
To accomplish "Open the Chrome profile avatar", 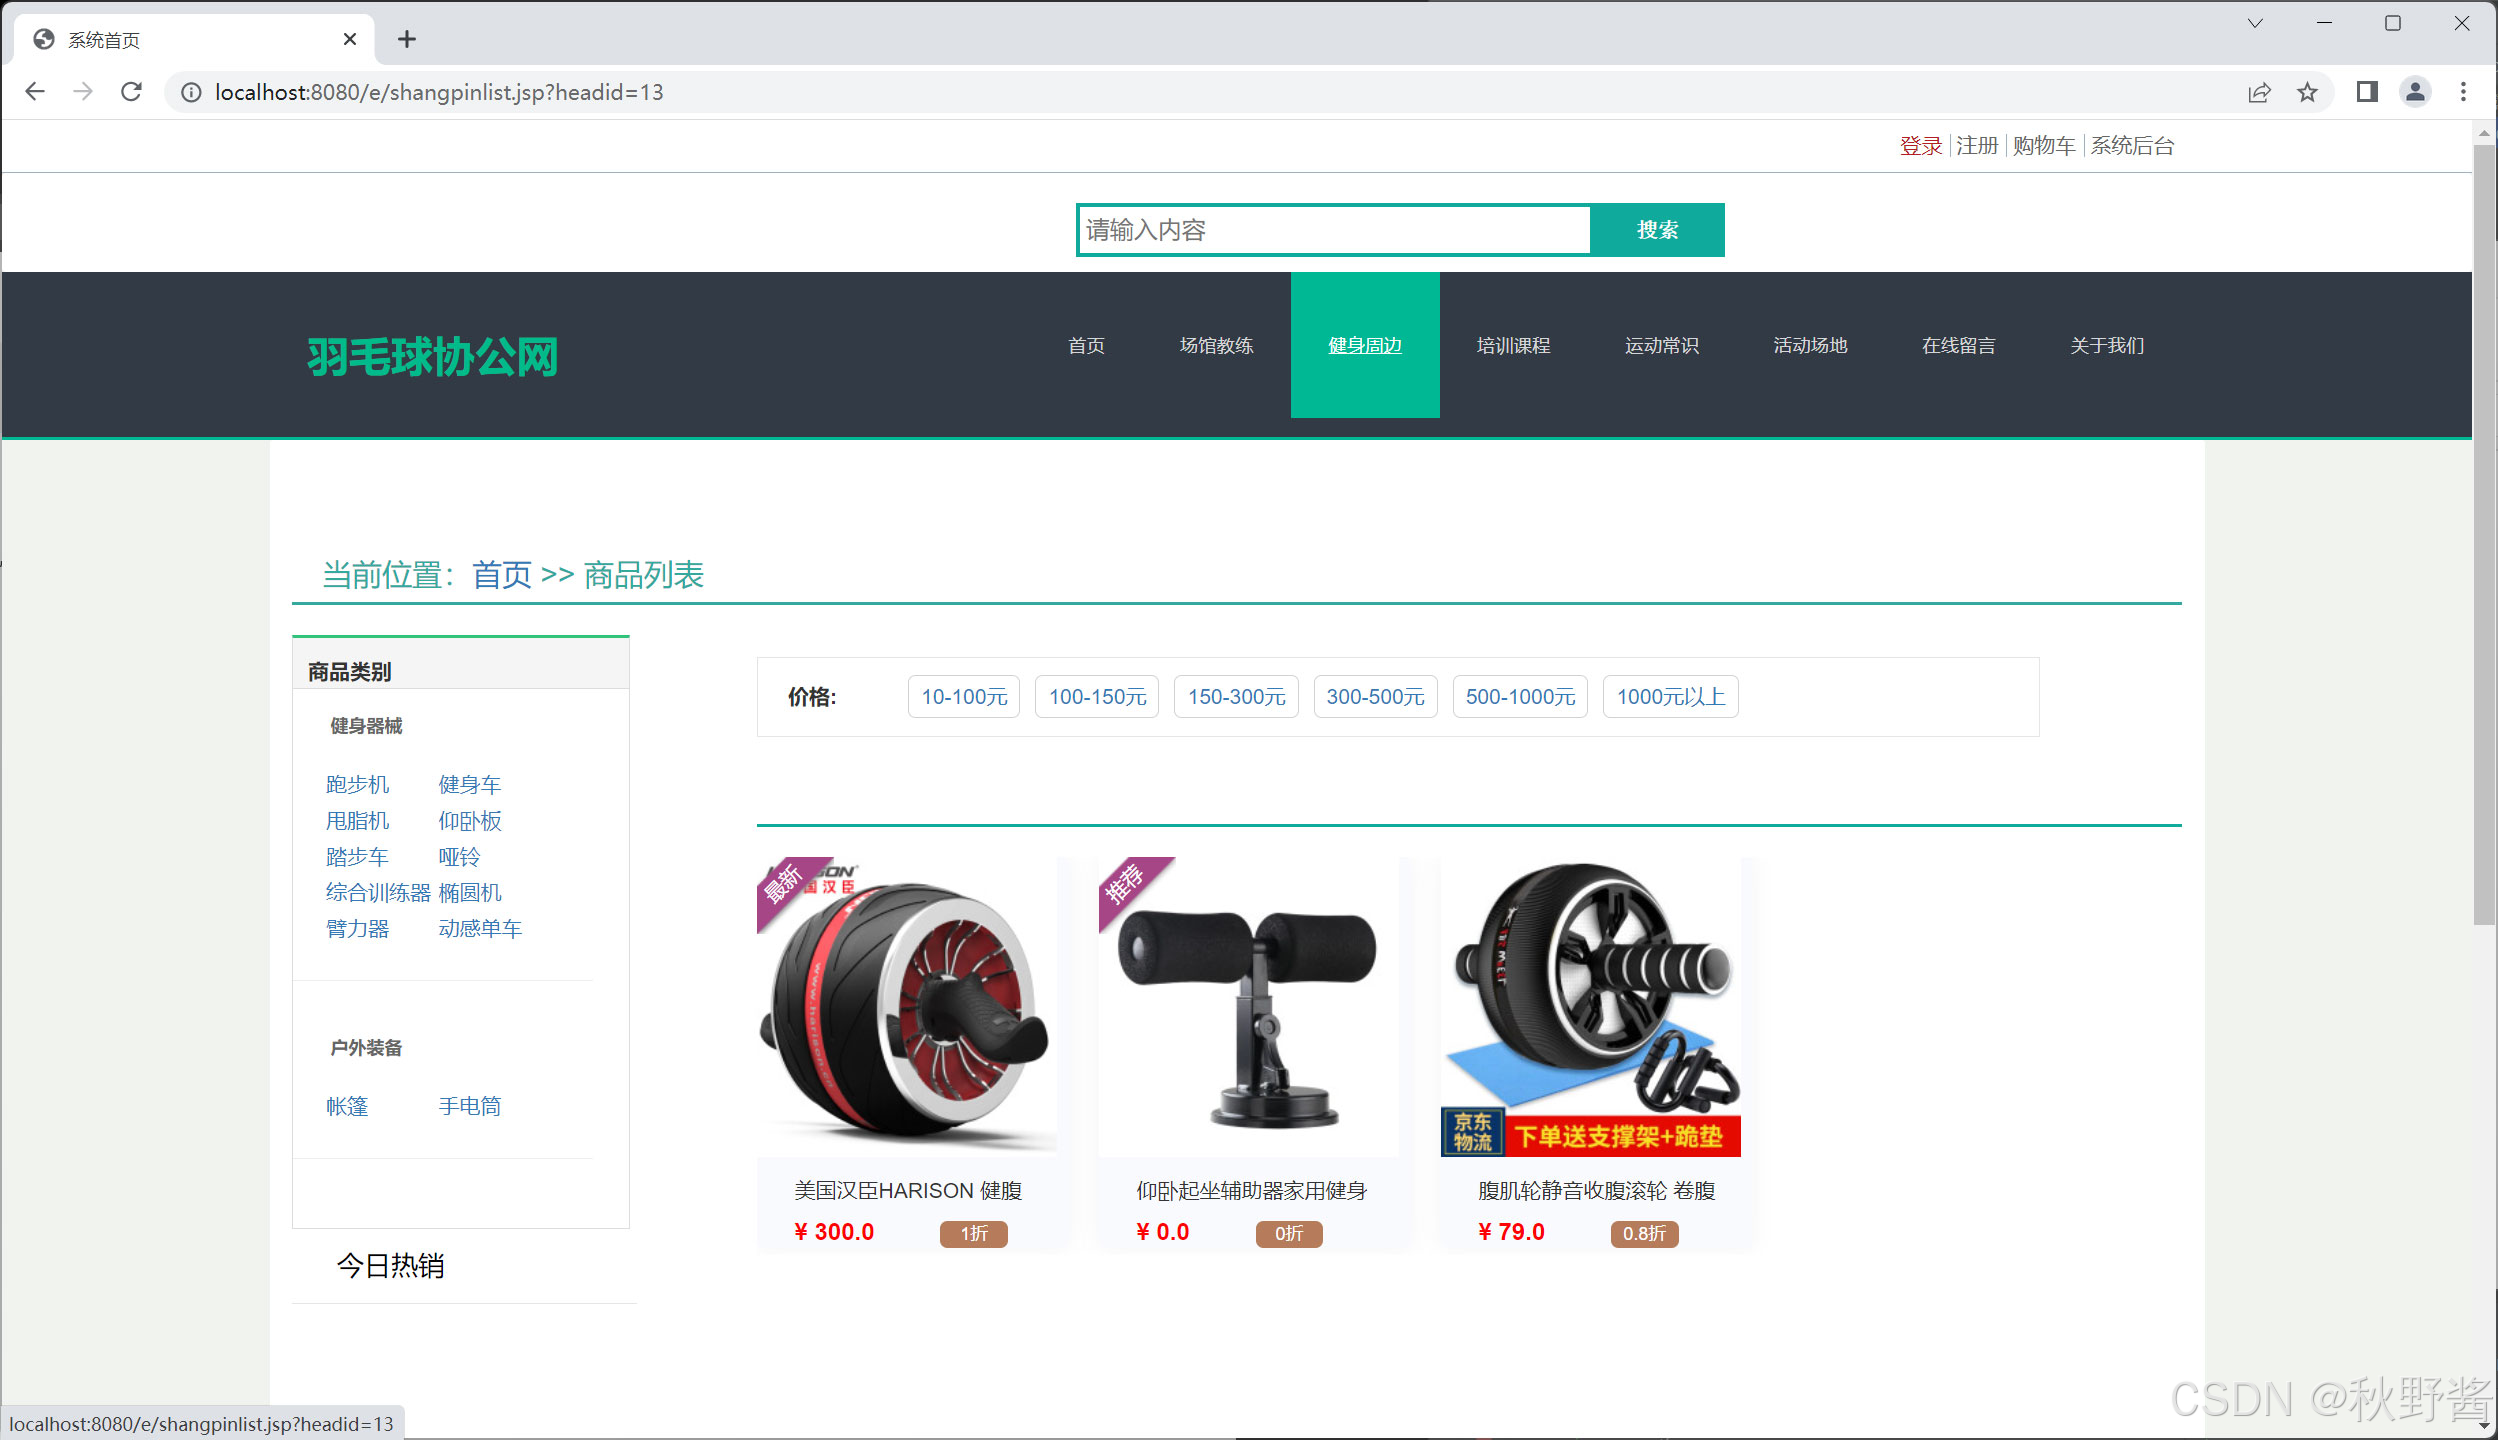I will pyautogui.click(x=2415, y=92).
